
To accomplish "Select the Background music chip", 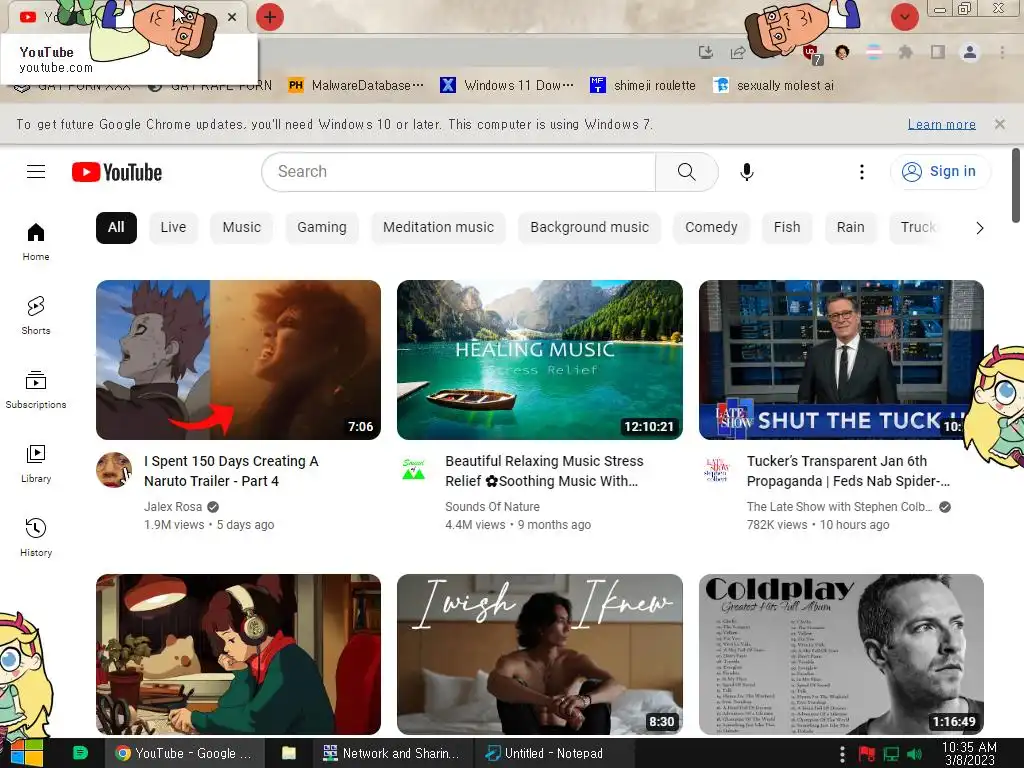I will [590, 227].
